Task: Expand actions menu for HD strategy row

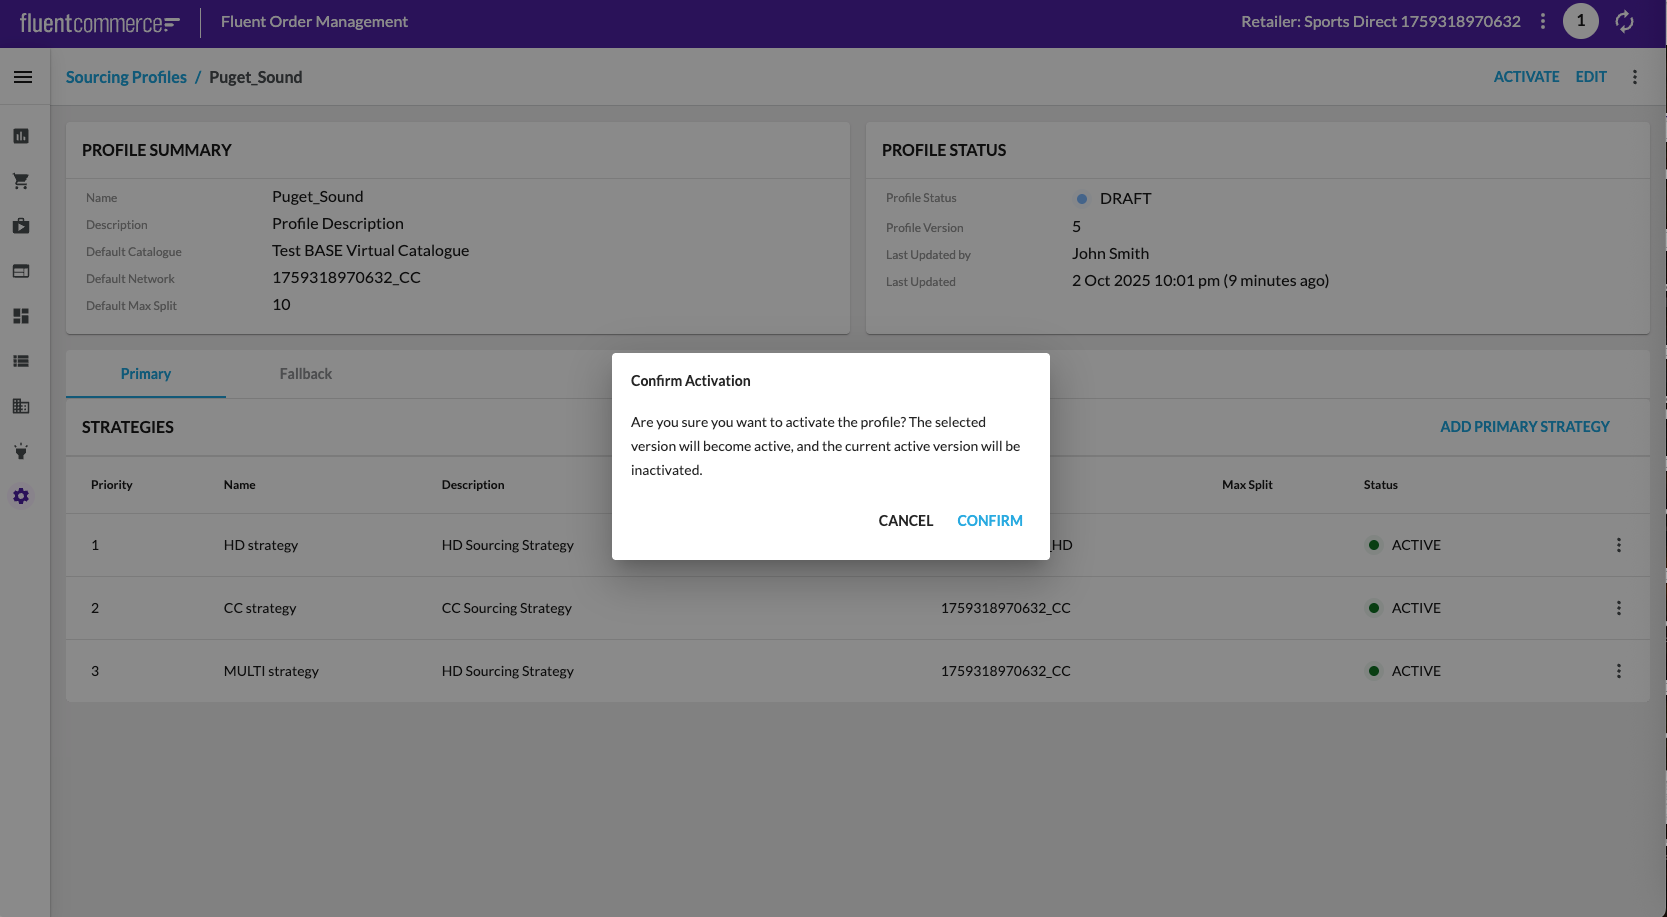Action: click(x=1618, y=545)
